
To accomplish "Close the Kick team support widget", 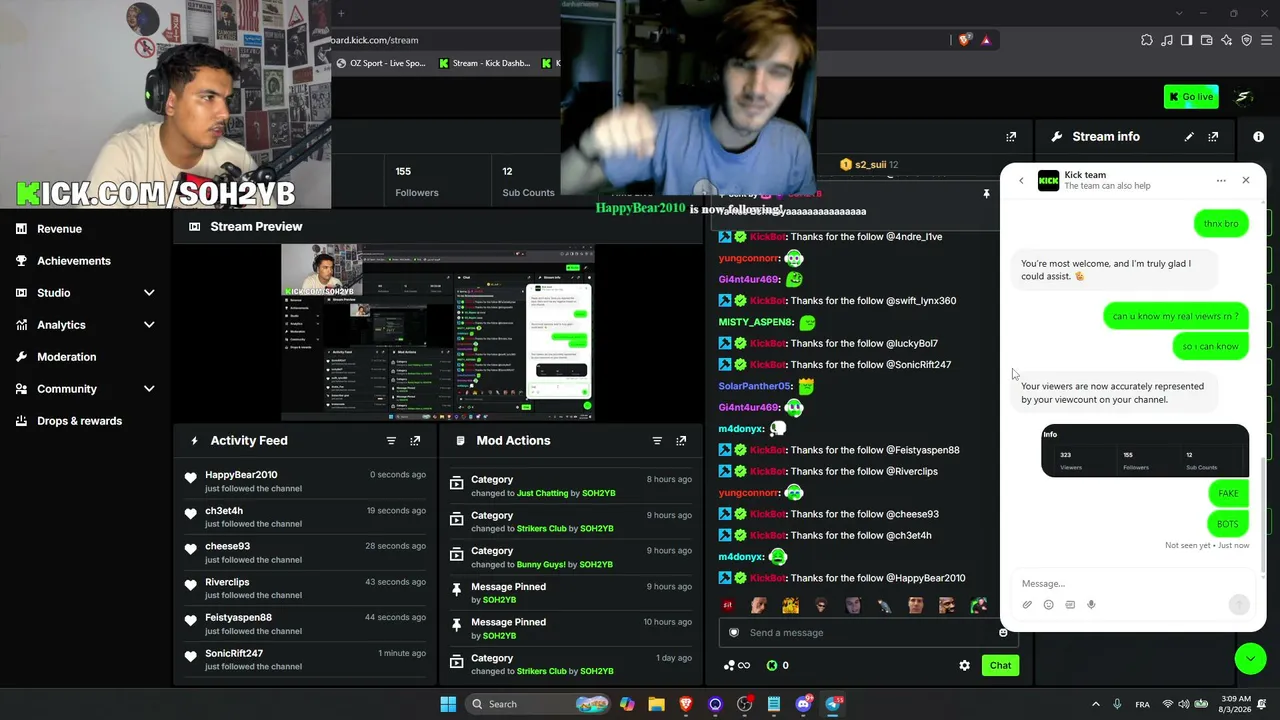I will (1246, 181).
